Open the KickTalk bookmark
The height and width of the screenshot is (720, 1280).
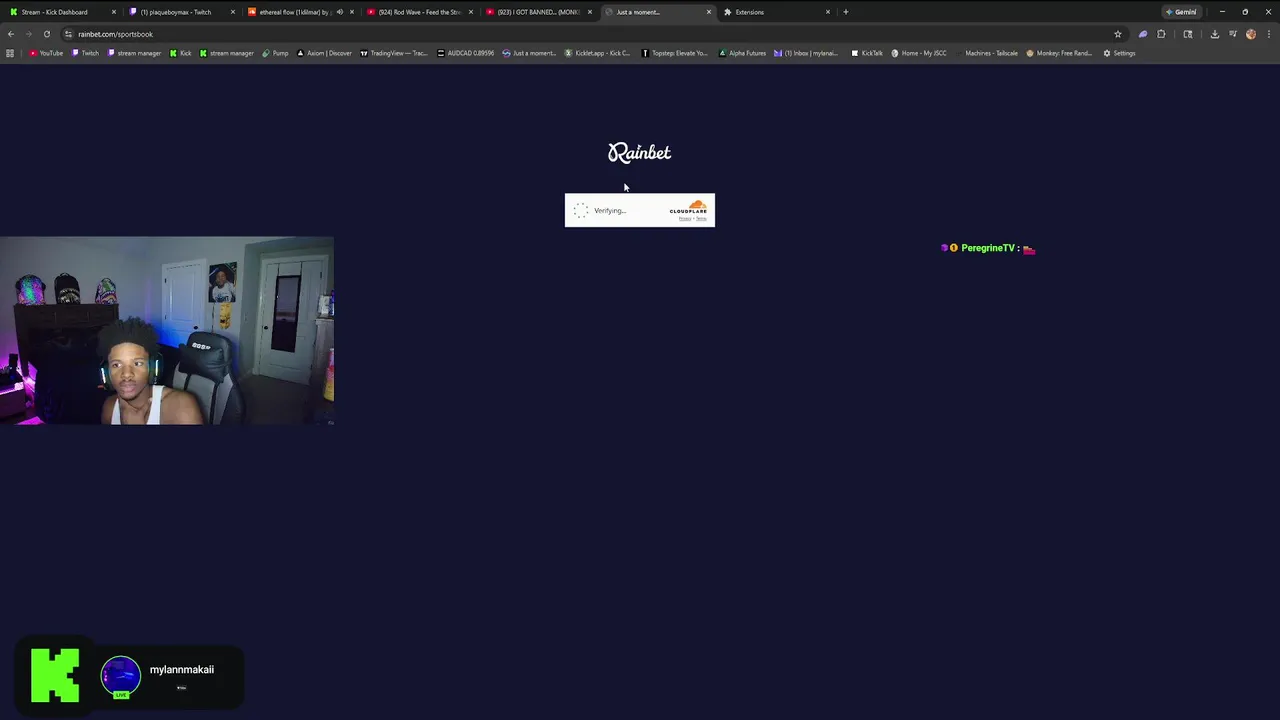(867, 53)
